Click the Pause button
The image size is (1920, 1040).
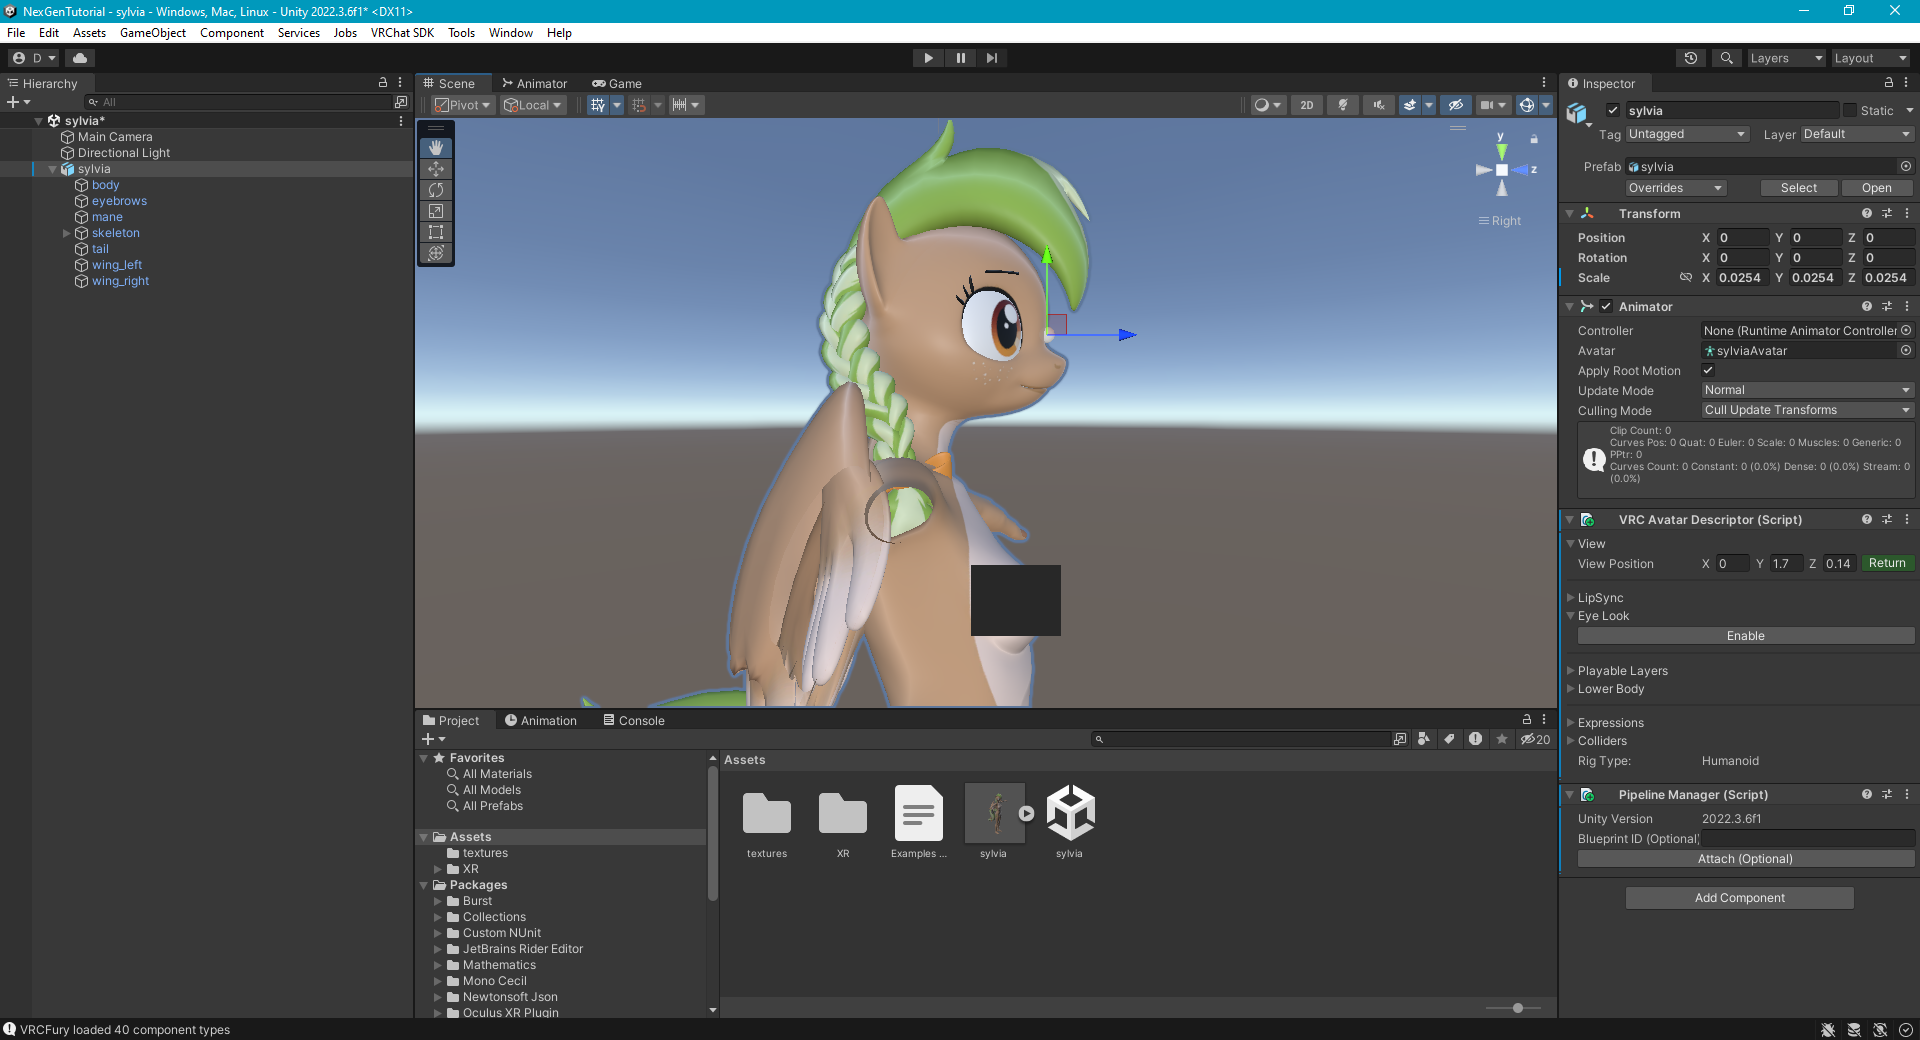tap(960, 58)
